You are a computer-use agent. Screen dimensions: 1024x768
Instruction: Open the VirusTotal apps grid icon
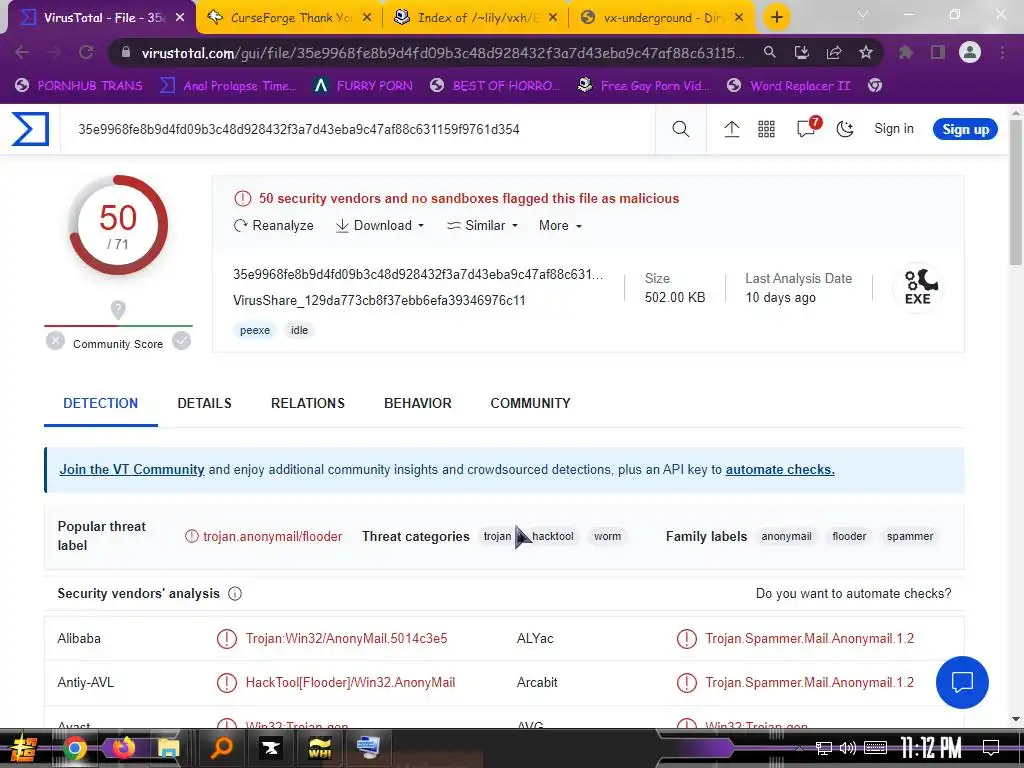766,129
